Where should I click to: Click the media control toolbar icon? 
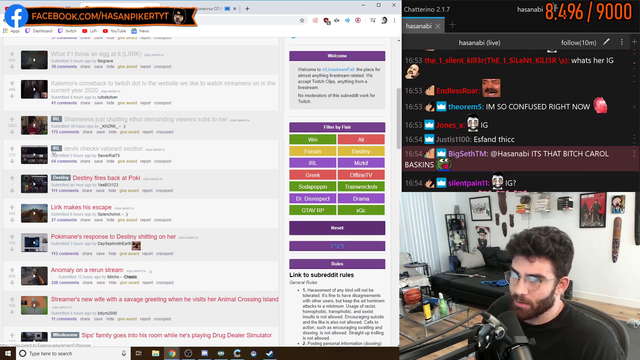click(x=373, y=20)
